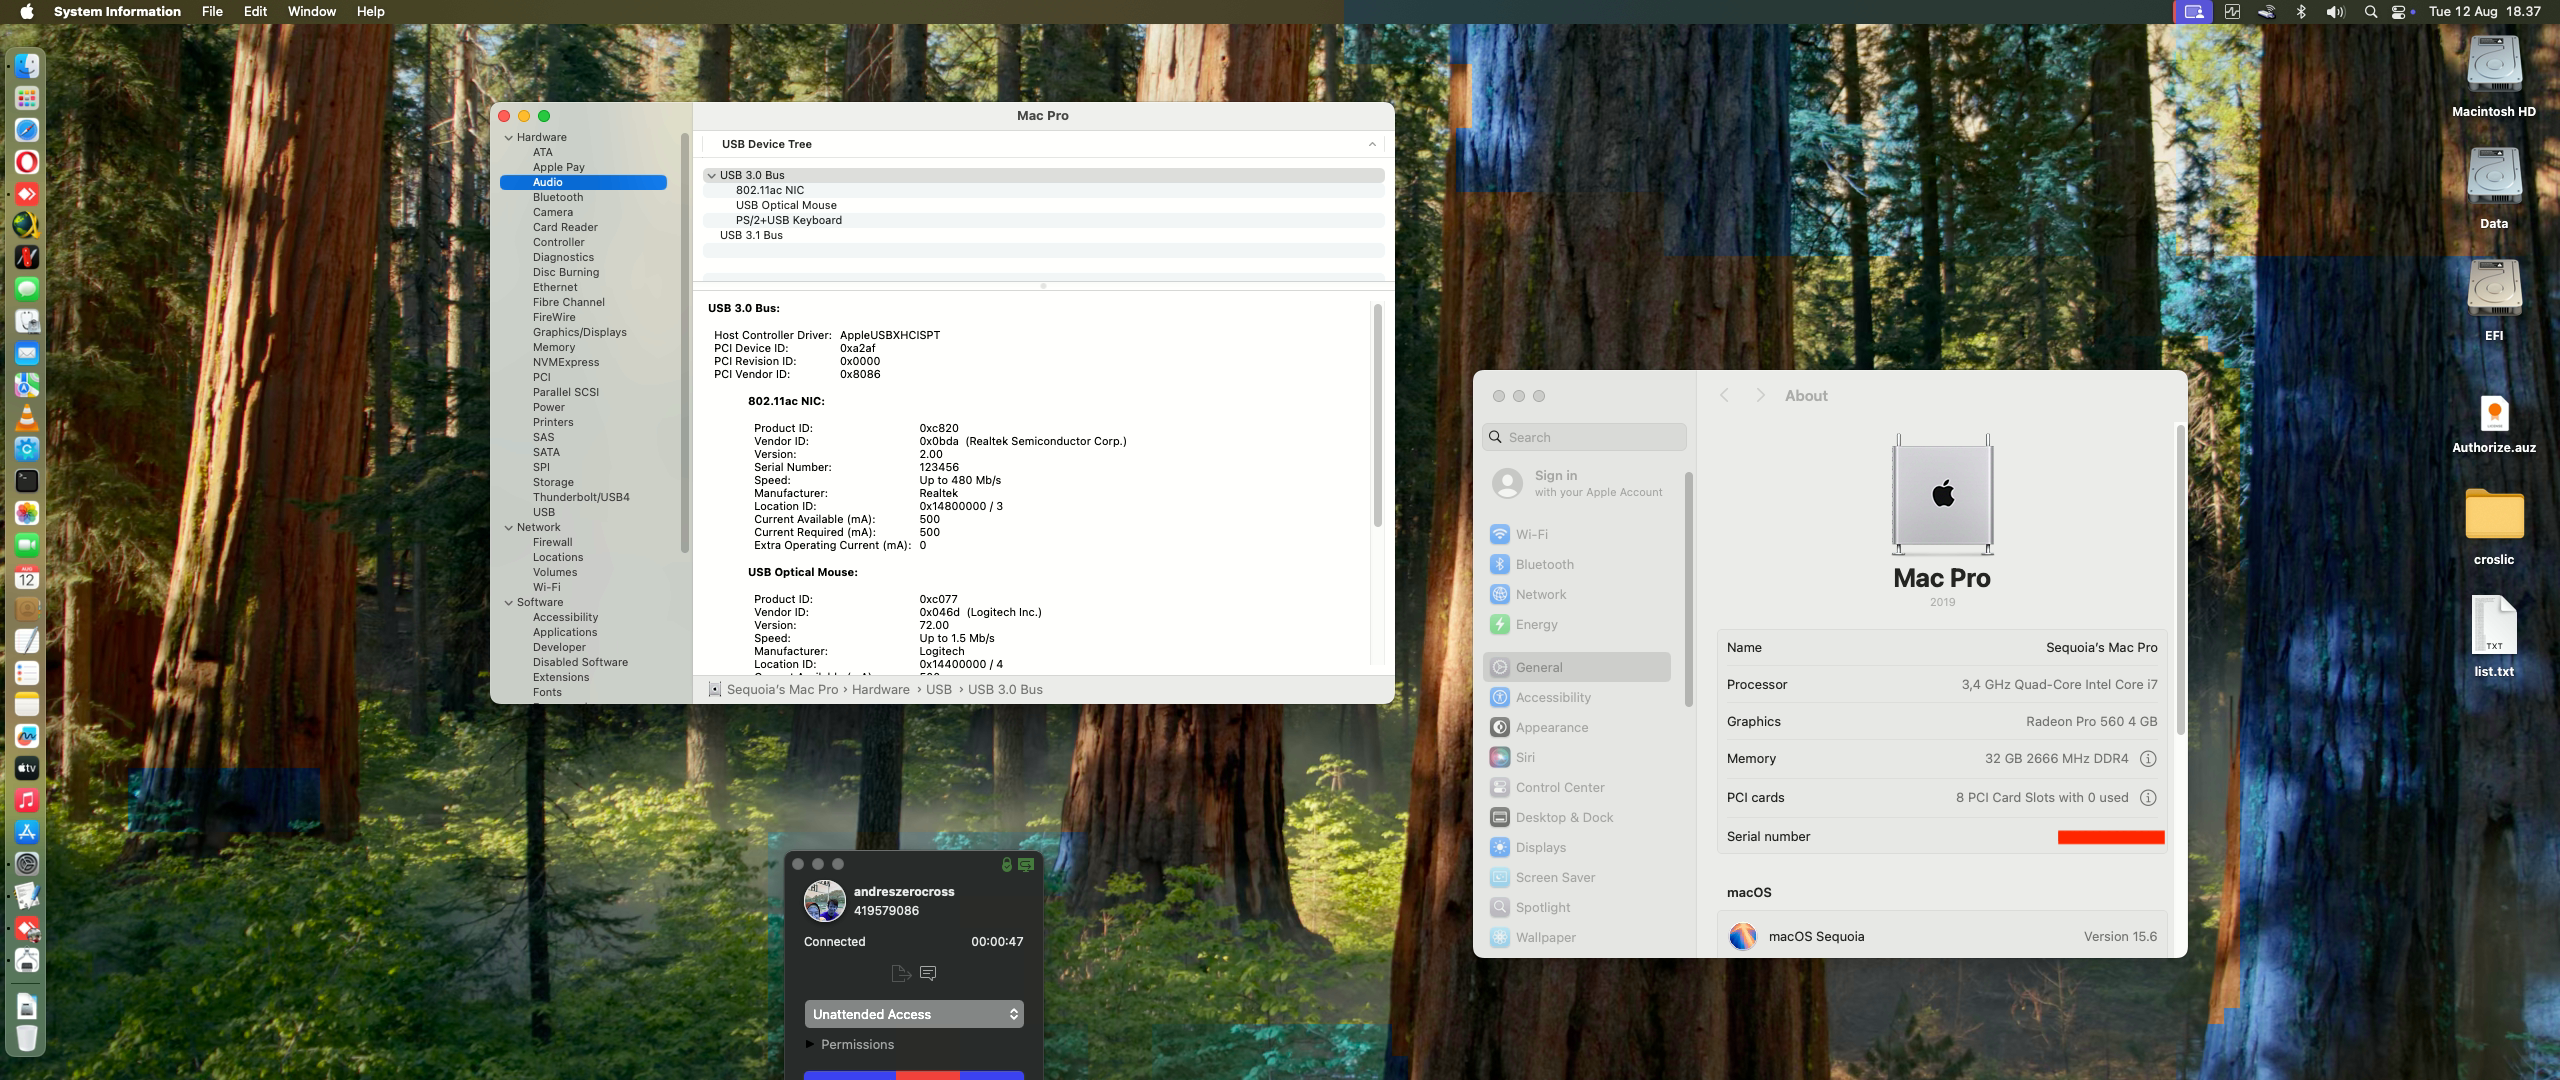This screenshot has height=1080, width=2560.
Task: Open AnyDesk chat icon
Action: point(928,973)
